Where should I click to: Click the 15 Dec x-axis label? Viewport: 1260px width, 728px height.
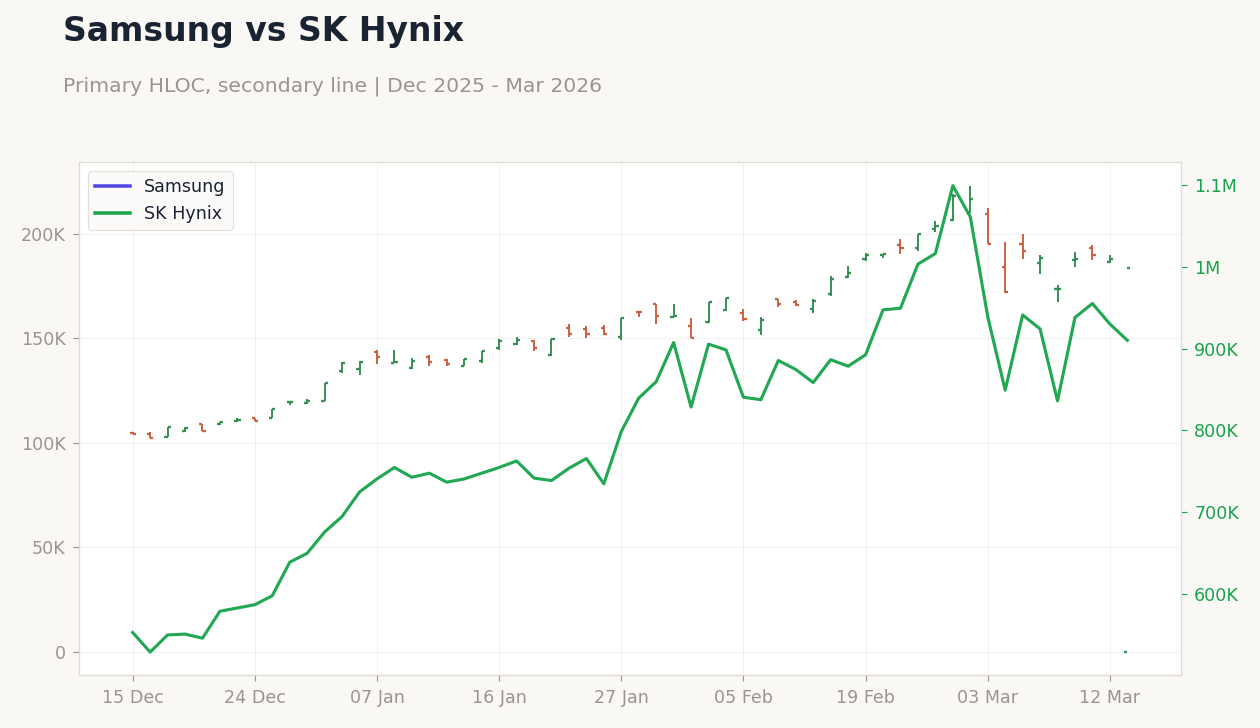tap(135, 696)
